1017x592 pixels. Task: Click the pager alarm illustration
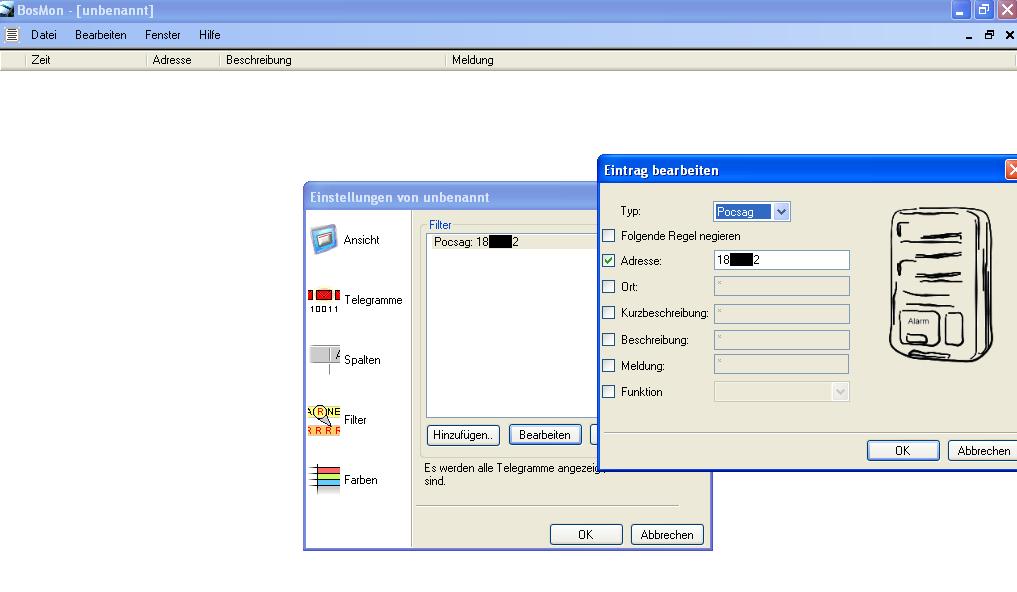coord(940,284)
